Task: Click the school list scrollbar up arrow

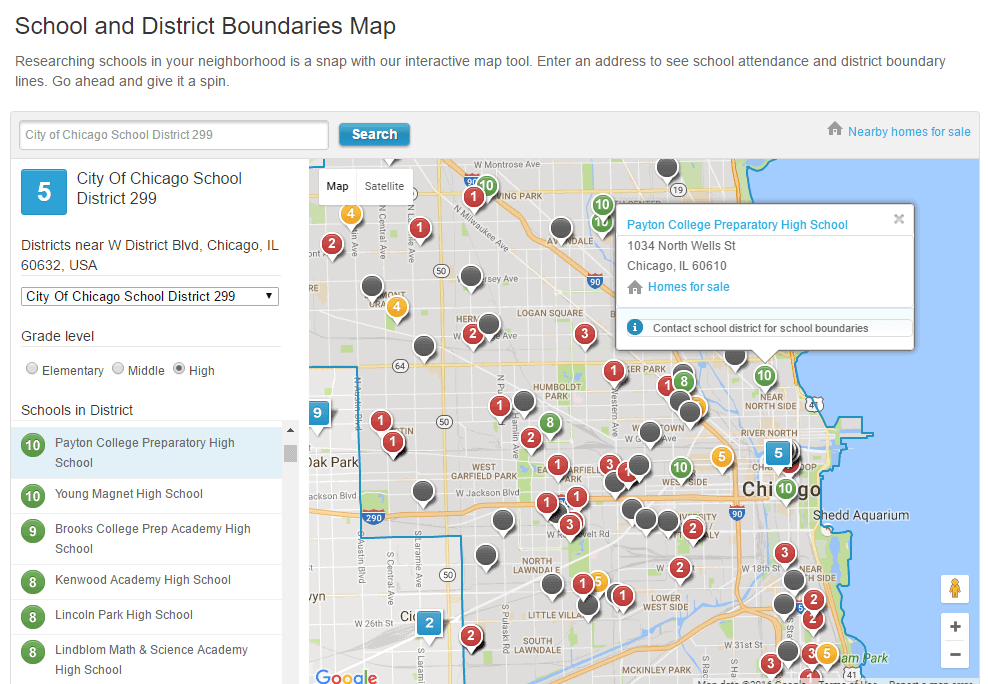Action: [x=291, y=431]
